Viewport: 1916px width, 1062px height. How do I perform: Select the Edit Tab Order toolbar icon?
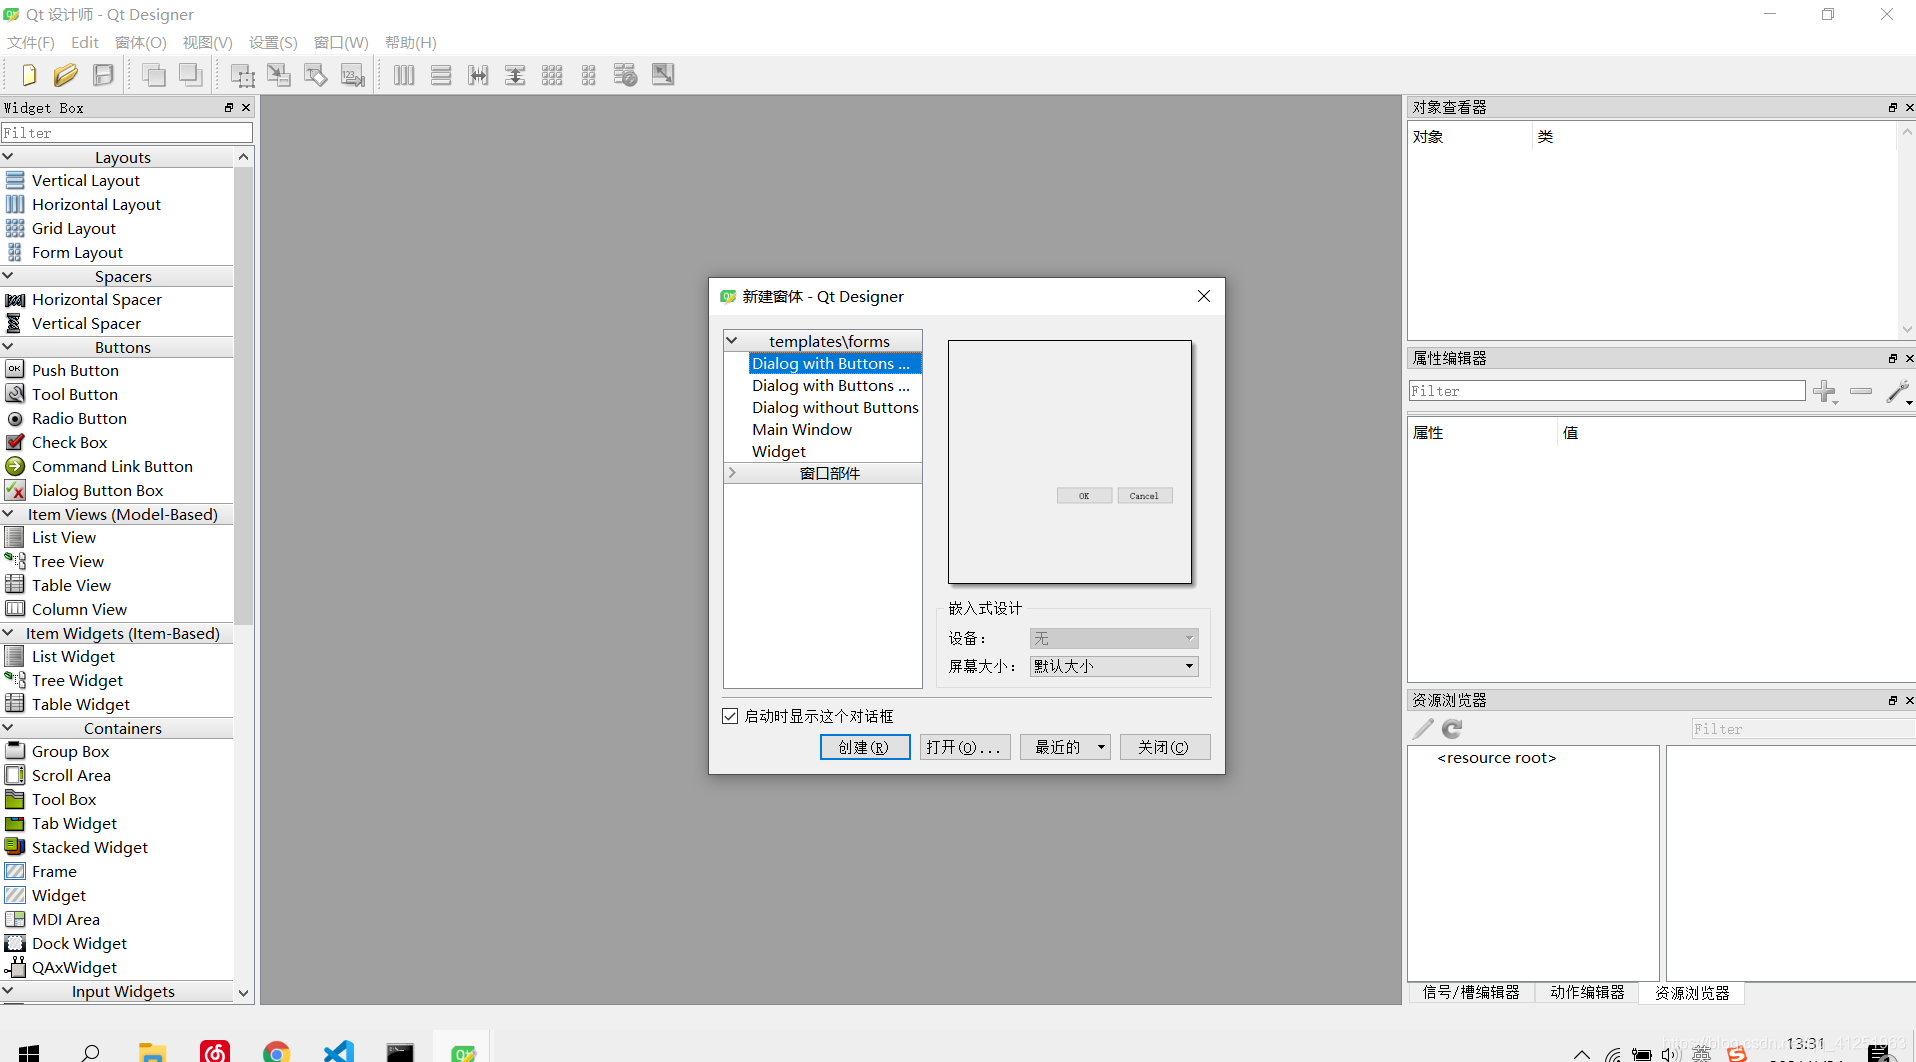[x=352, y=74]
